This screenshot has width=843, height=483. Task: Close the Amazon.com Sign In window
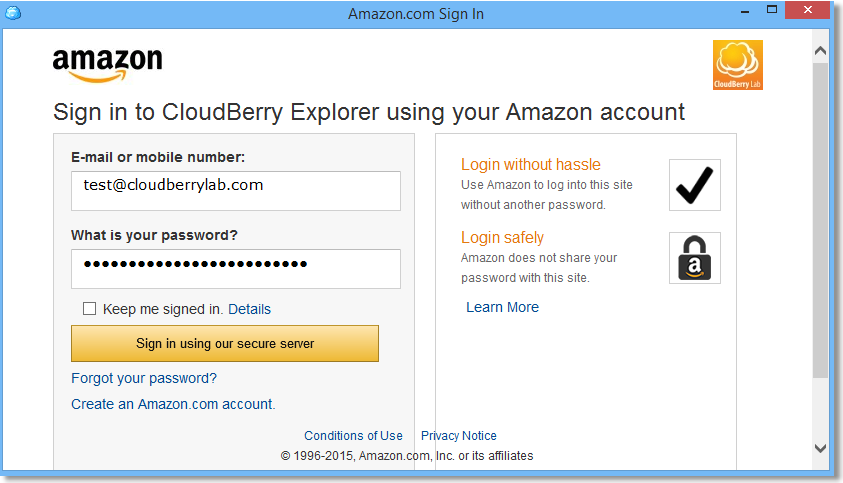click(811, 11)
